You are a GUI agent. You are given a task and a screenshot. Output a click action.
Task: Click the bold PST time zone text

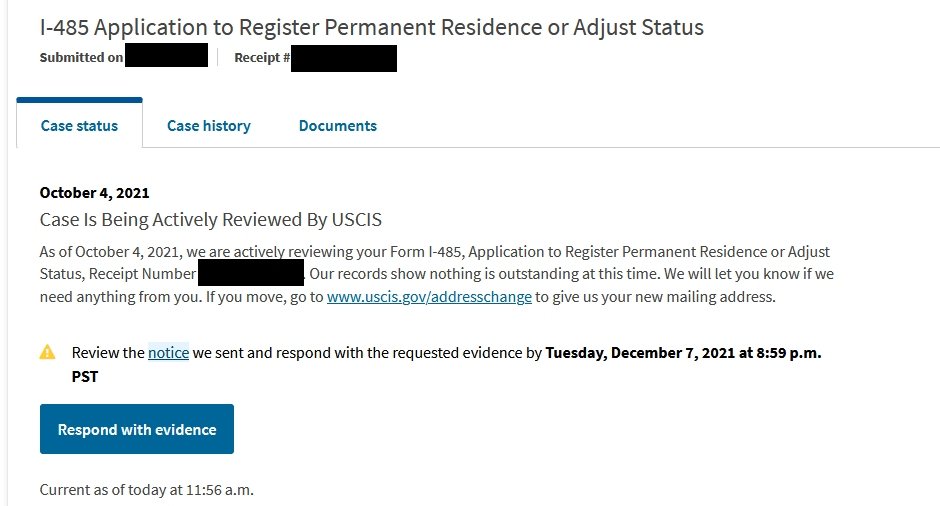point(85,377)
